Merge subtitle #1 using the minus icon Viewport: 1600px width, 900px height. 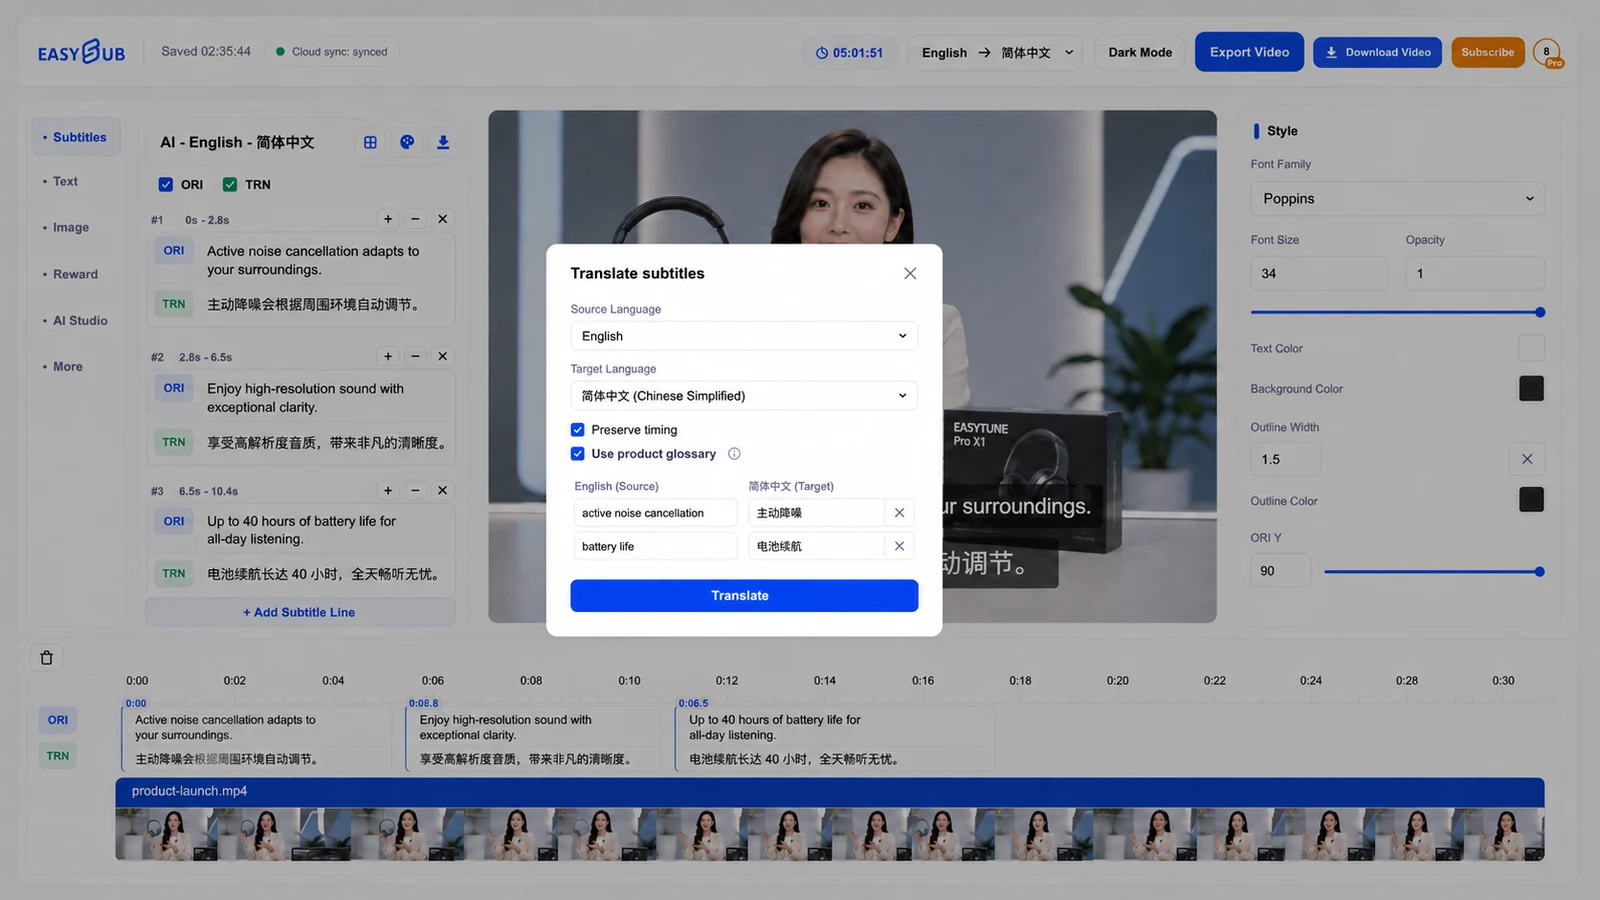415,219
